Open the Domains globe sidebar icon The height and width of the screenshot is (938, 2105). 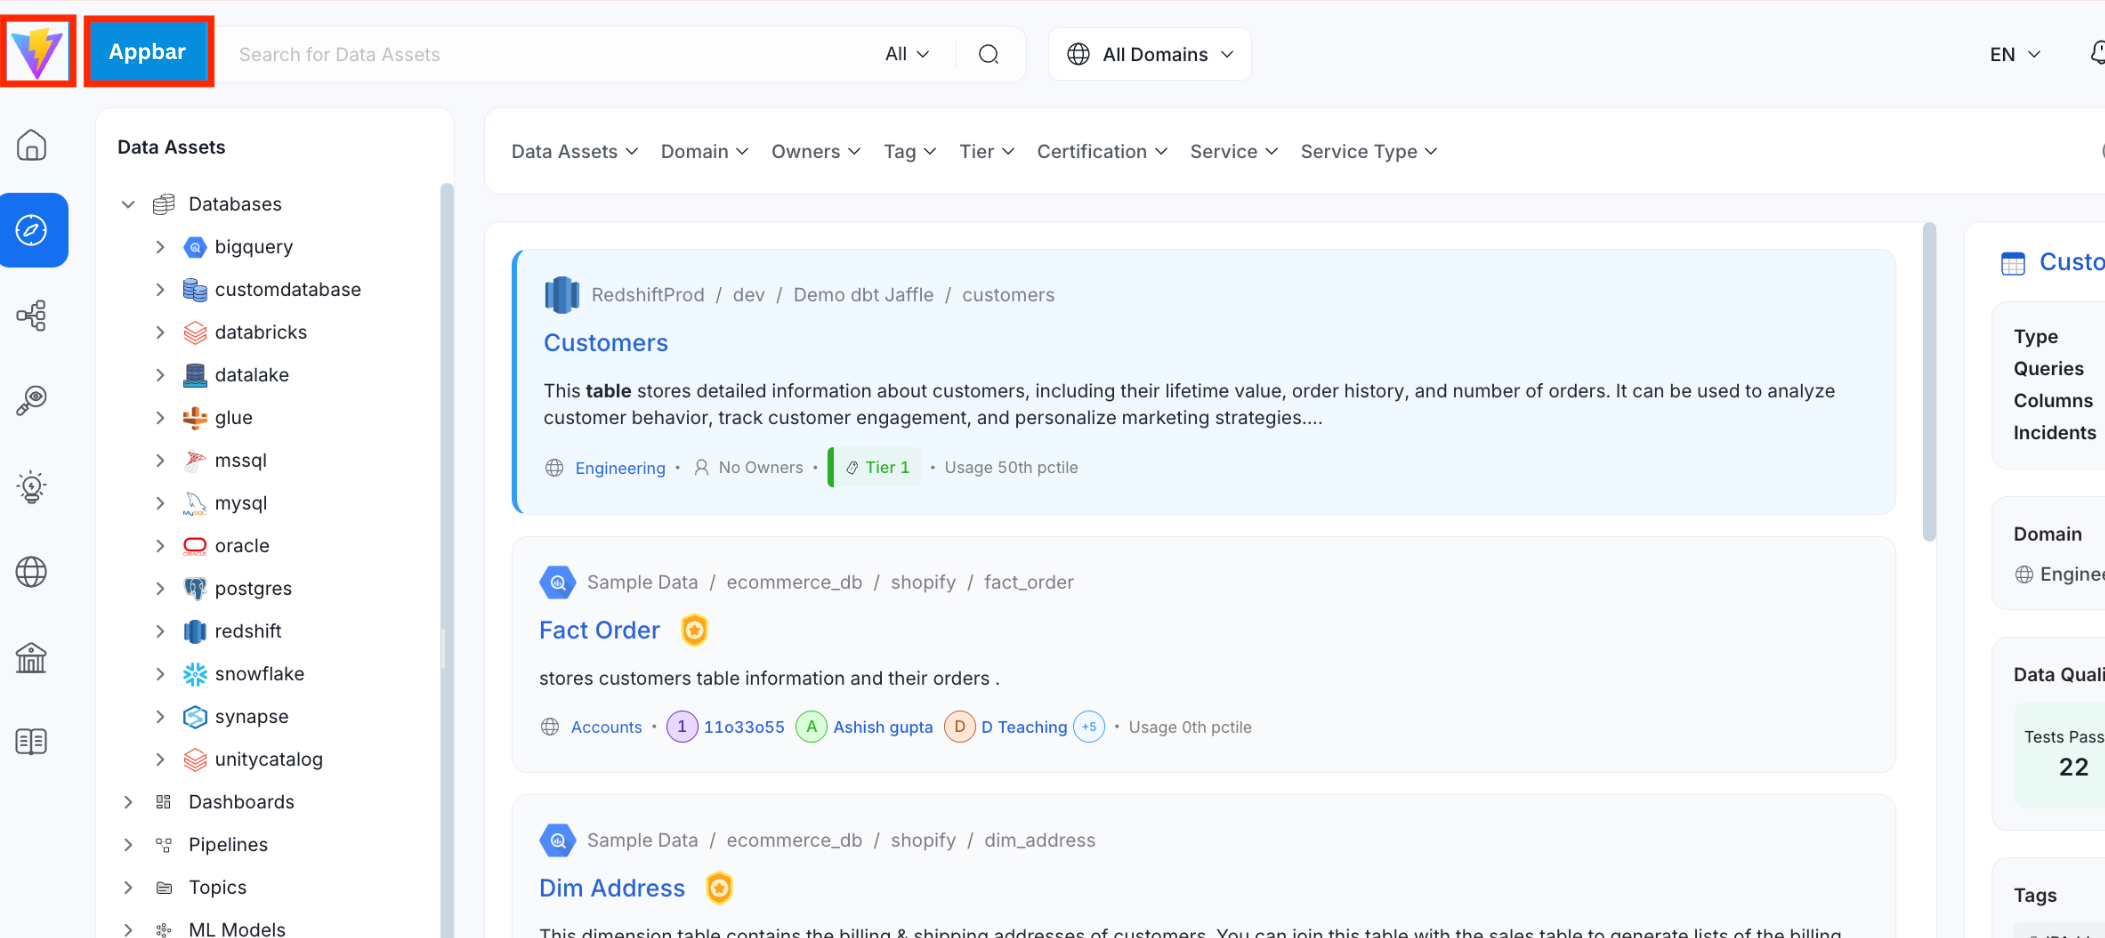(x=32, y=572)
